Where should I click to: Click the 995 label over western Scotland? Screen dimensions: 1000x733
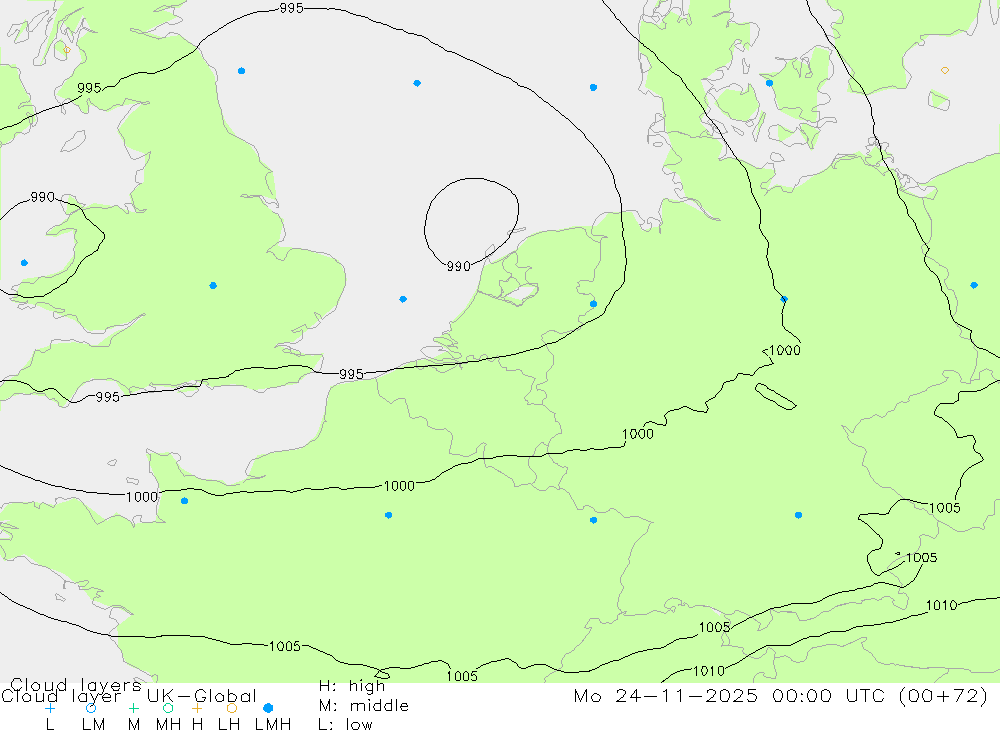pyautogui.click(x=89, y=88)
